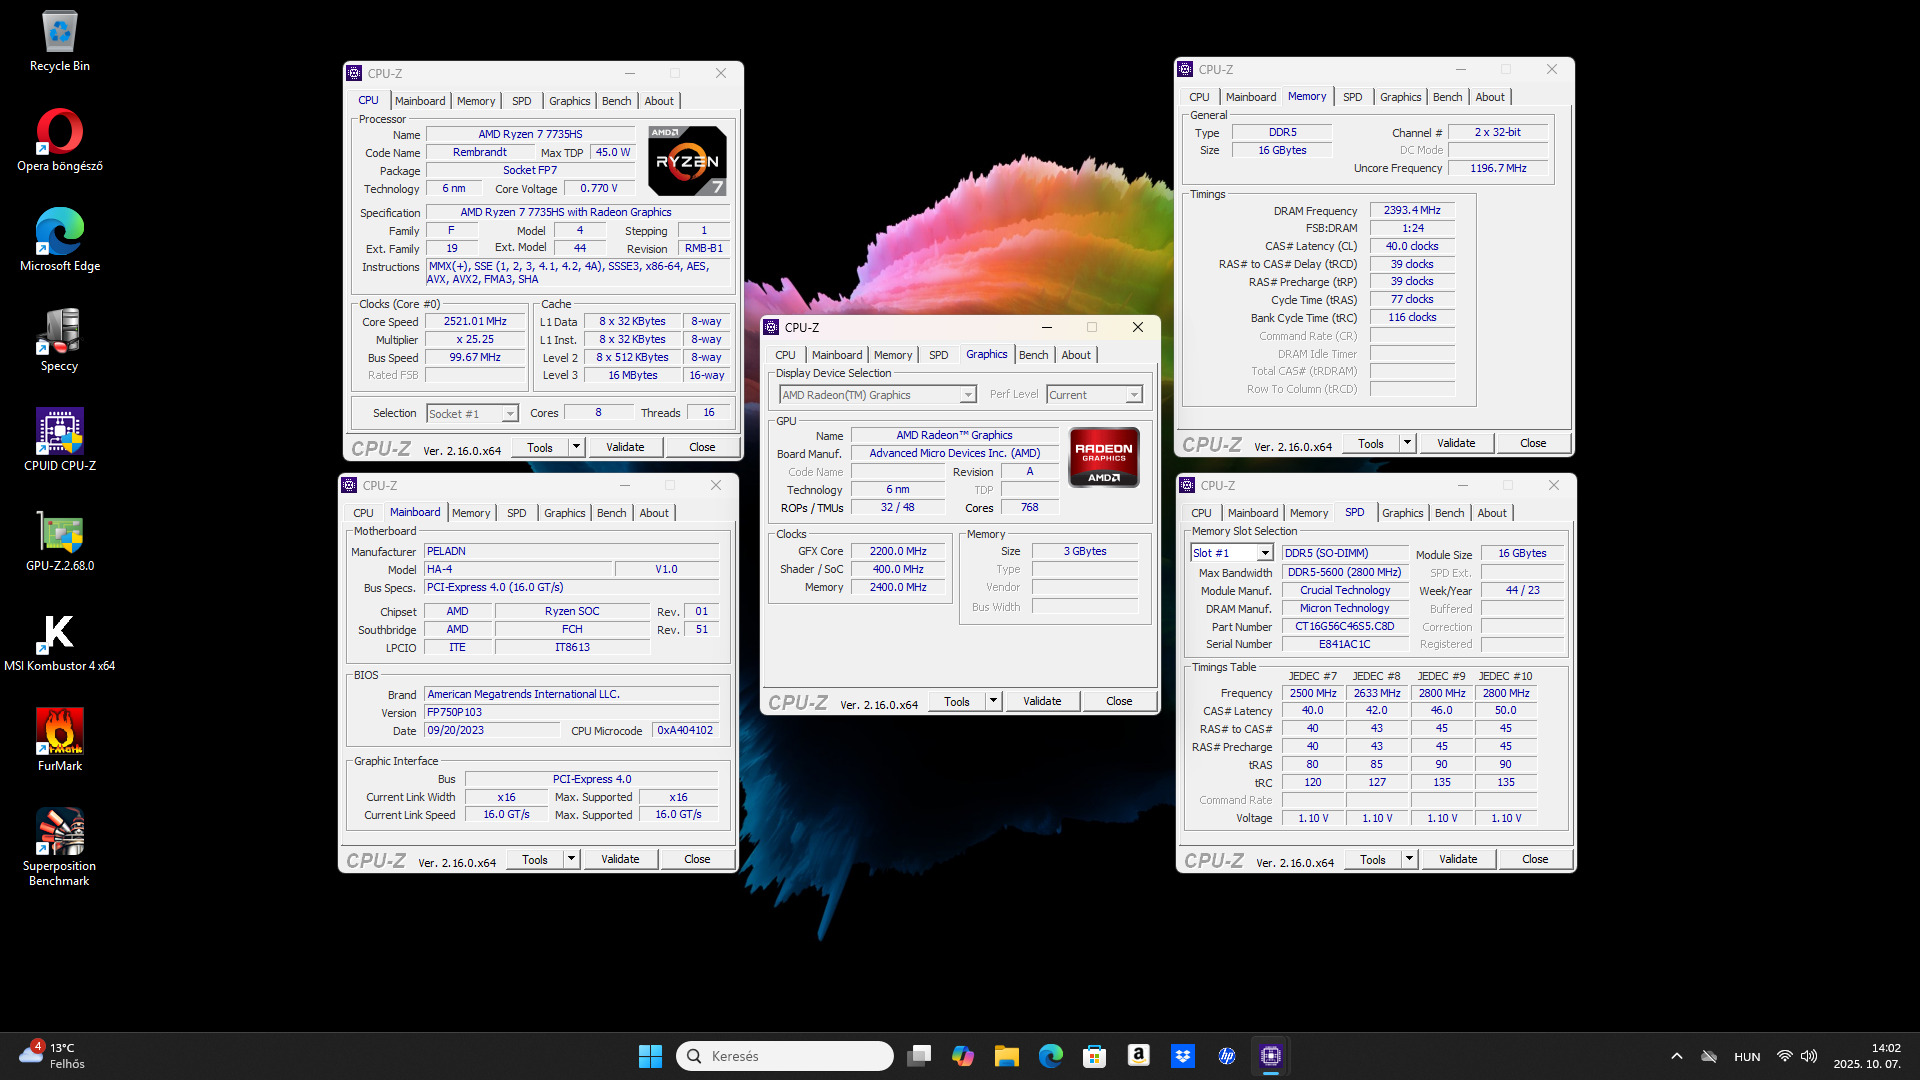1920x1080 pixels.
Task: Click Validate in the Memory window
Action: (1455, 443)
